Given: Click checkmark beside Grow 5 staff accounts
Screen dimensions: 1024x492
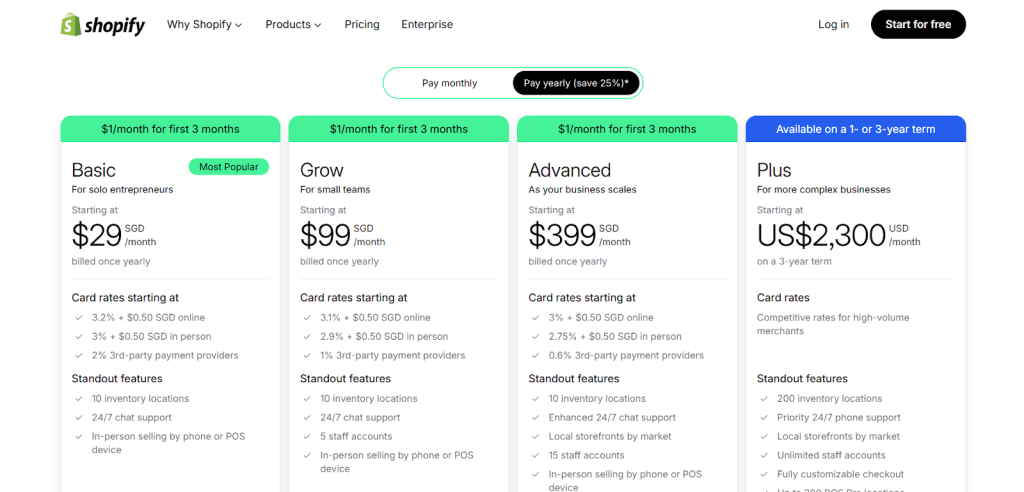Looking at the screenshot, I should (x=307, y=437).
